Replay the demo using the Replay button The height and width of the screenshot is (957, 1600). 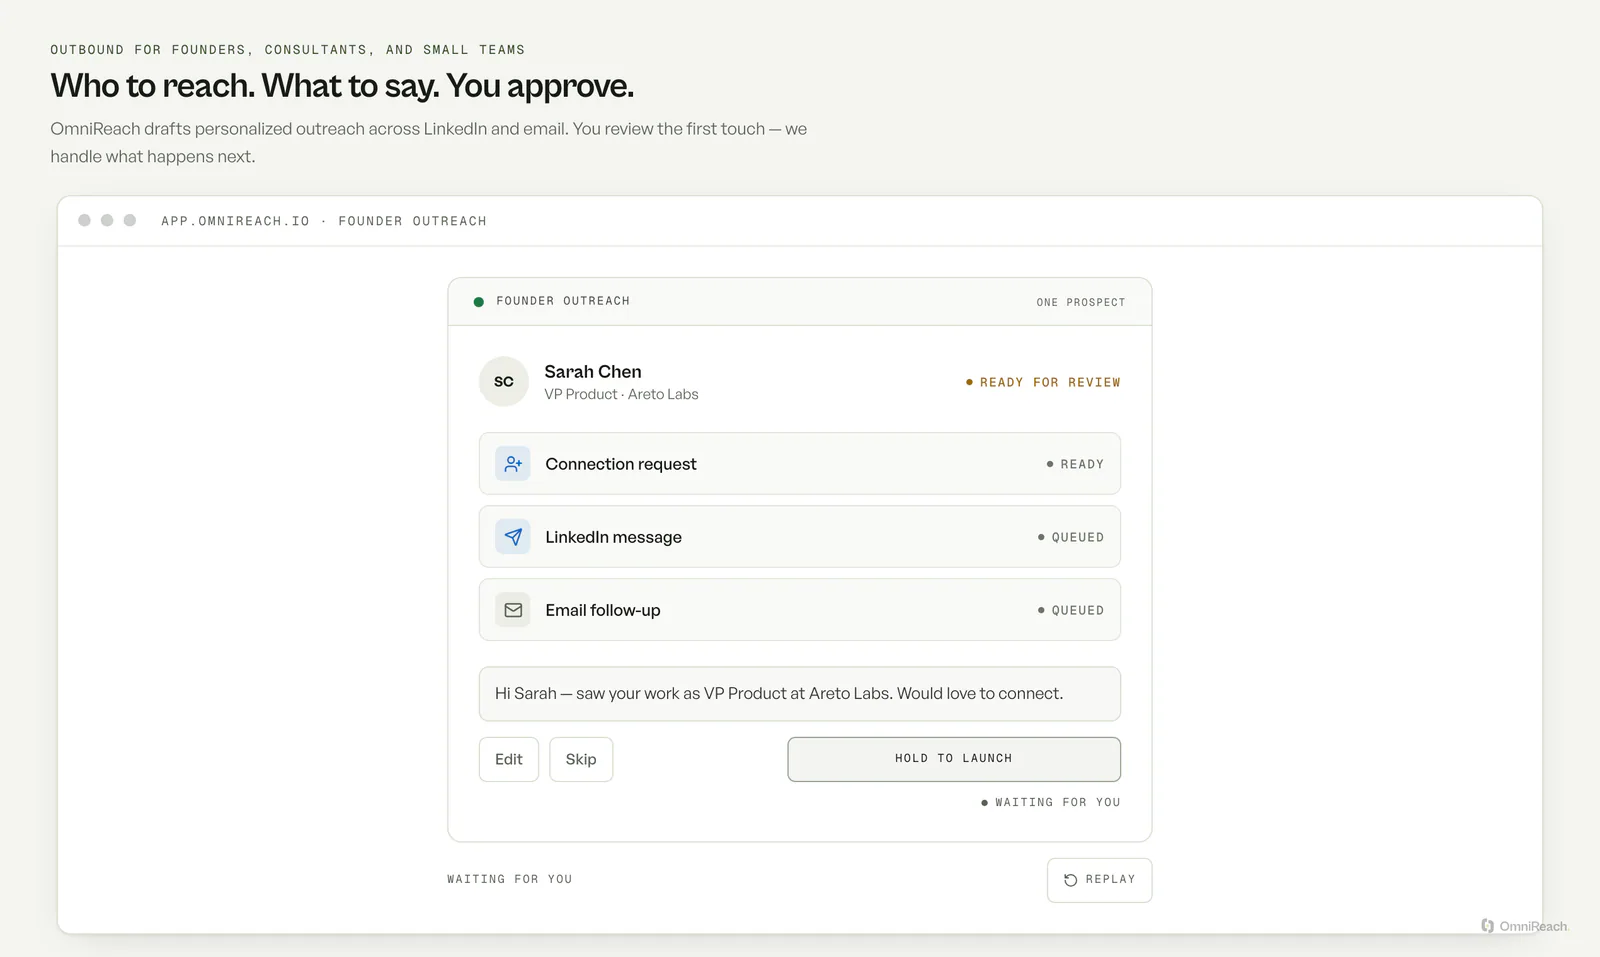[x=1099, y=880]
